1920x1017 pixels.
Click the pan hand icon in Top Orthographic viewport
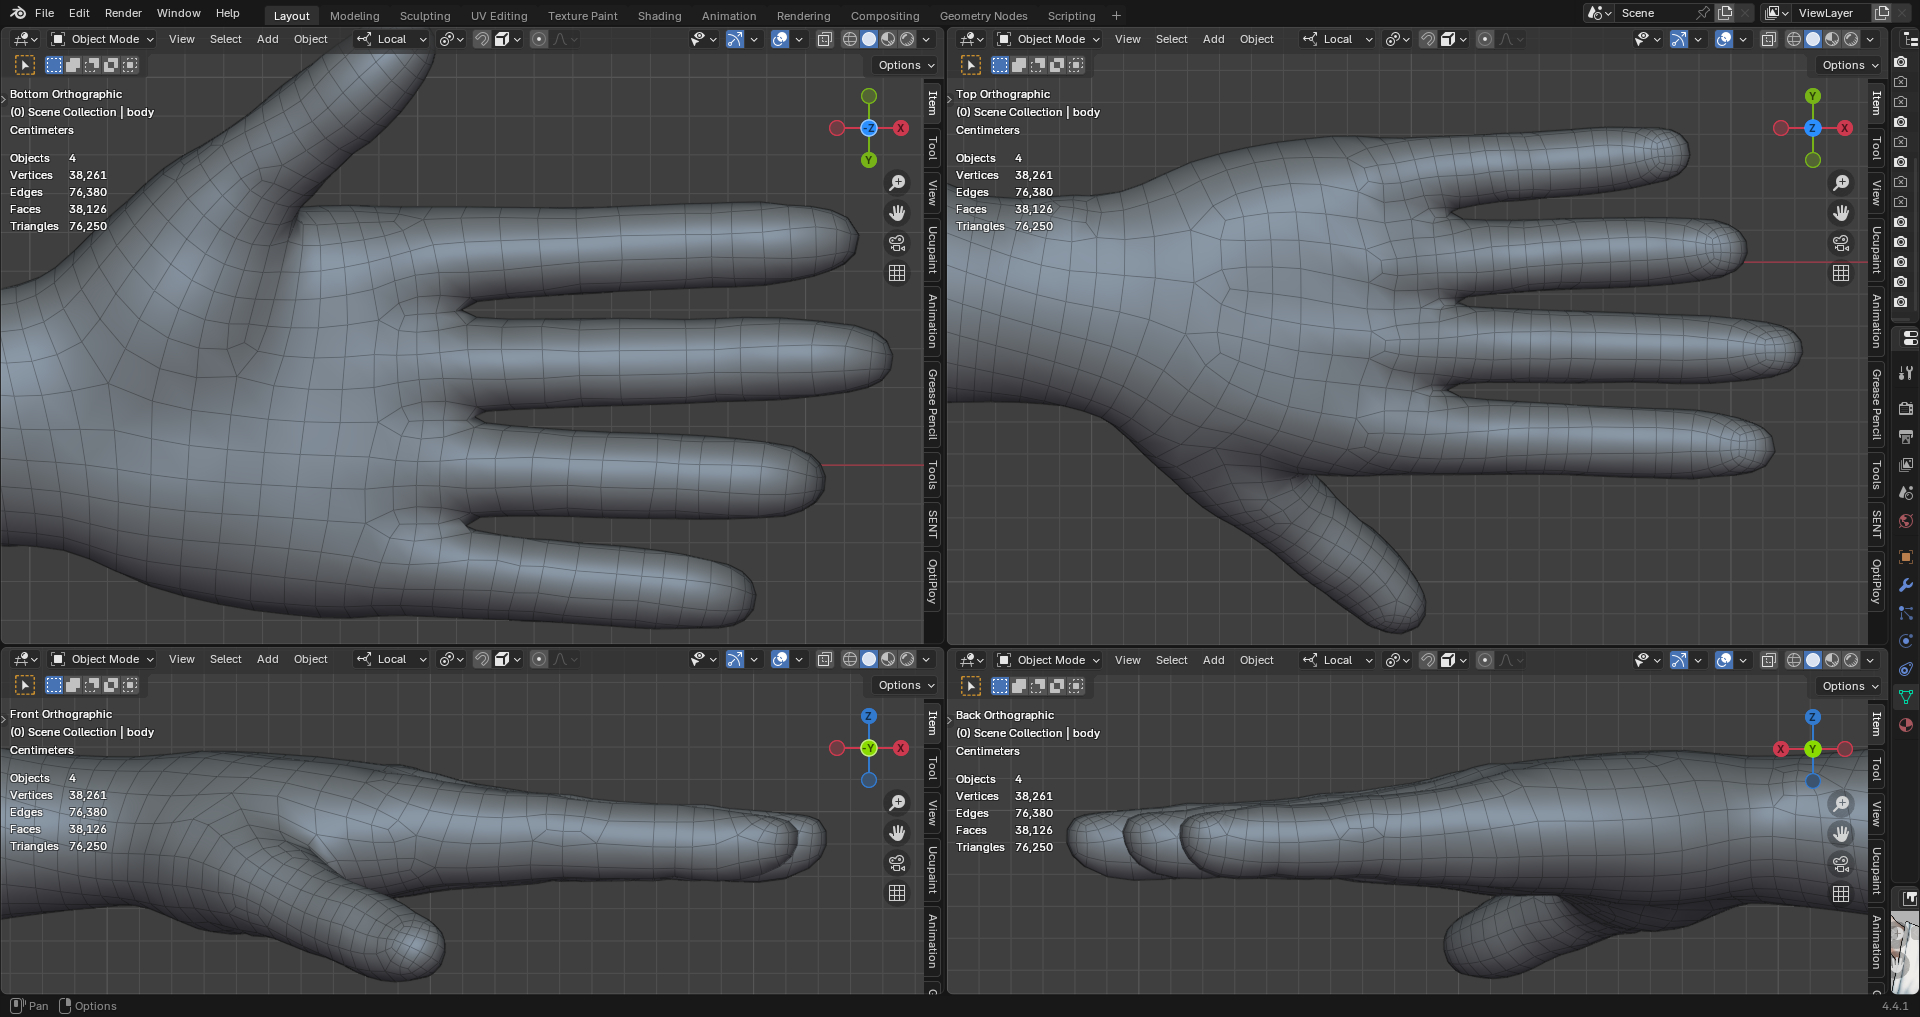(1841, 213)
